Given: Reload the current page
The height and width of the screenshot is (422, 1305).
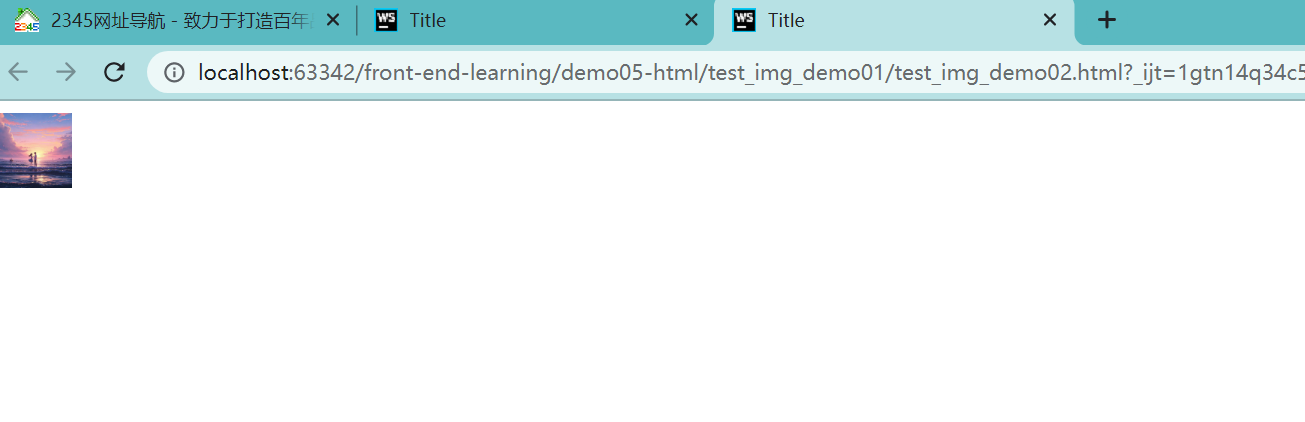Looking at the screenshot, I should point(114,72).
